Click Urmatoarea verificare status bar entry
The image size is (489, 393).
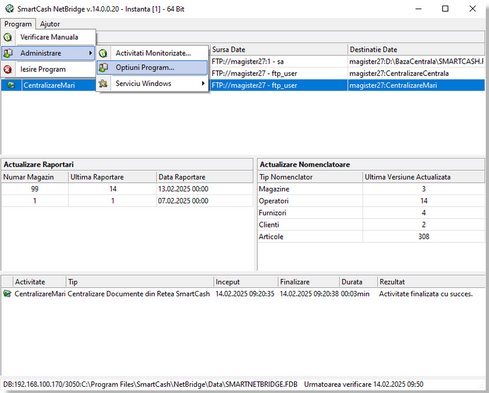click(364, 384)
